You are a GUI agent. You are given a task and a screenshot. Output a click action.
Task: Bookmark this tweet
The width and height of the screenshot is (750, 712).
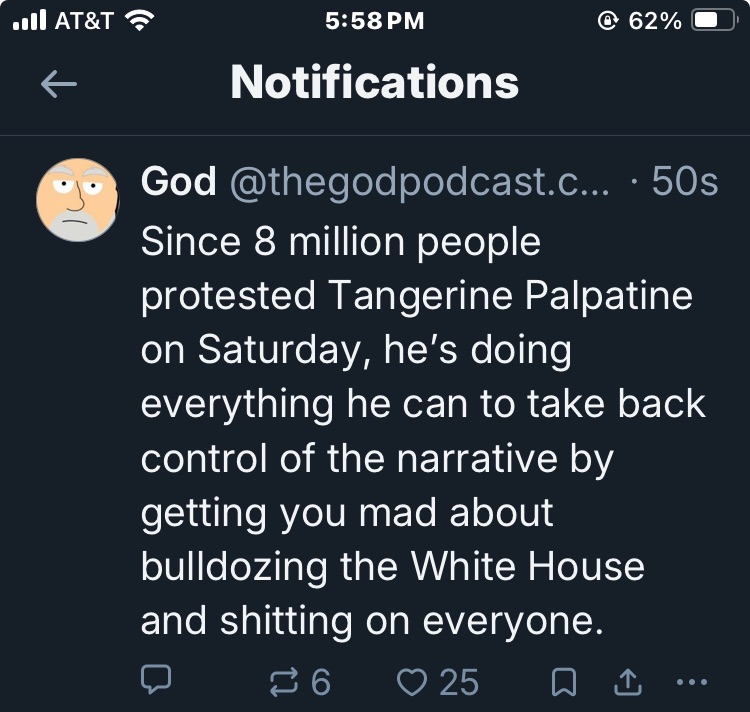563,681
